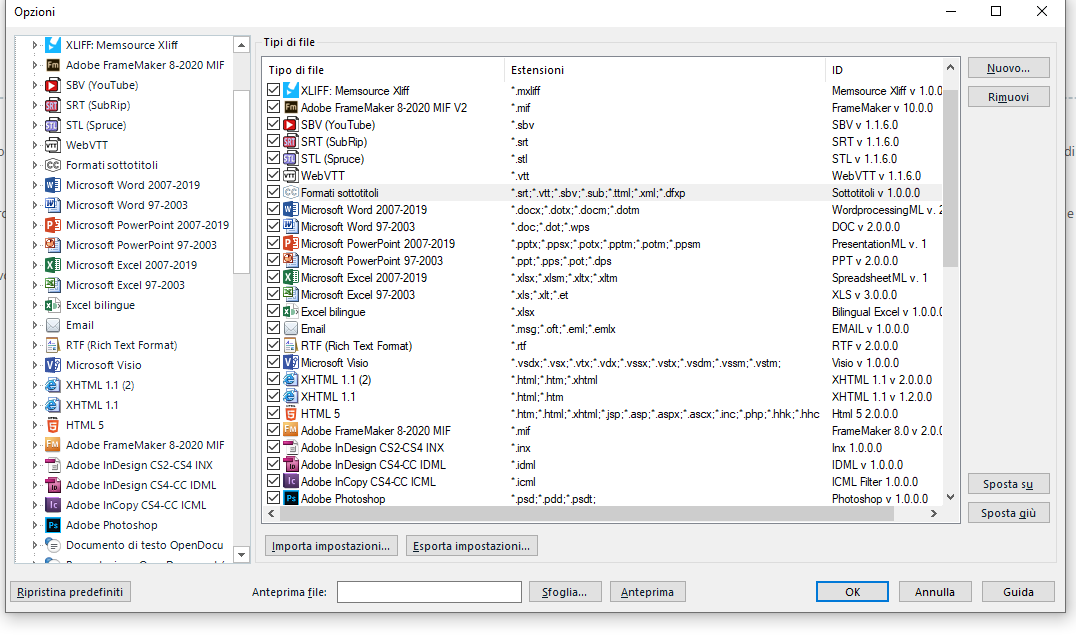
Task: Click the Adobe InDesign CS2-CS4 INX icon in the list
Action: [291, 448]
